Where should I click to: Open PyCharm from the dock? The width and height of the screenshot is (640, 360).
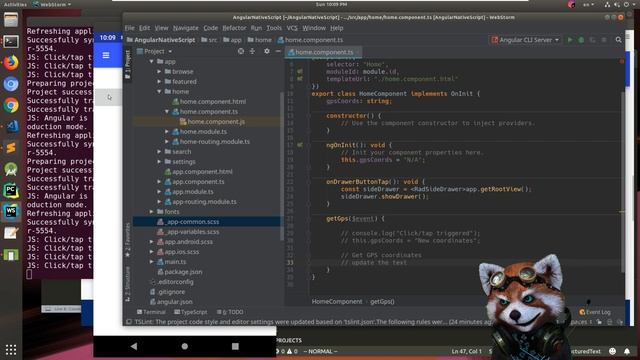coord(11,190)
